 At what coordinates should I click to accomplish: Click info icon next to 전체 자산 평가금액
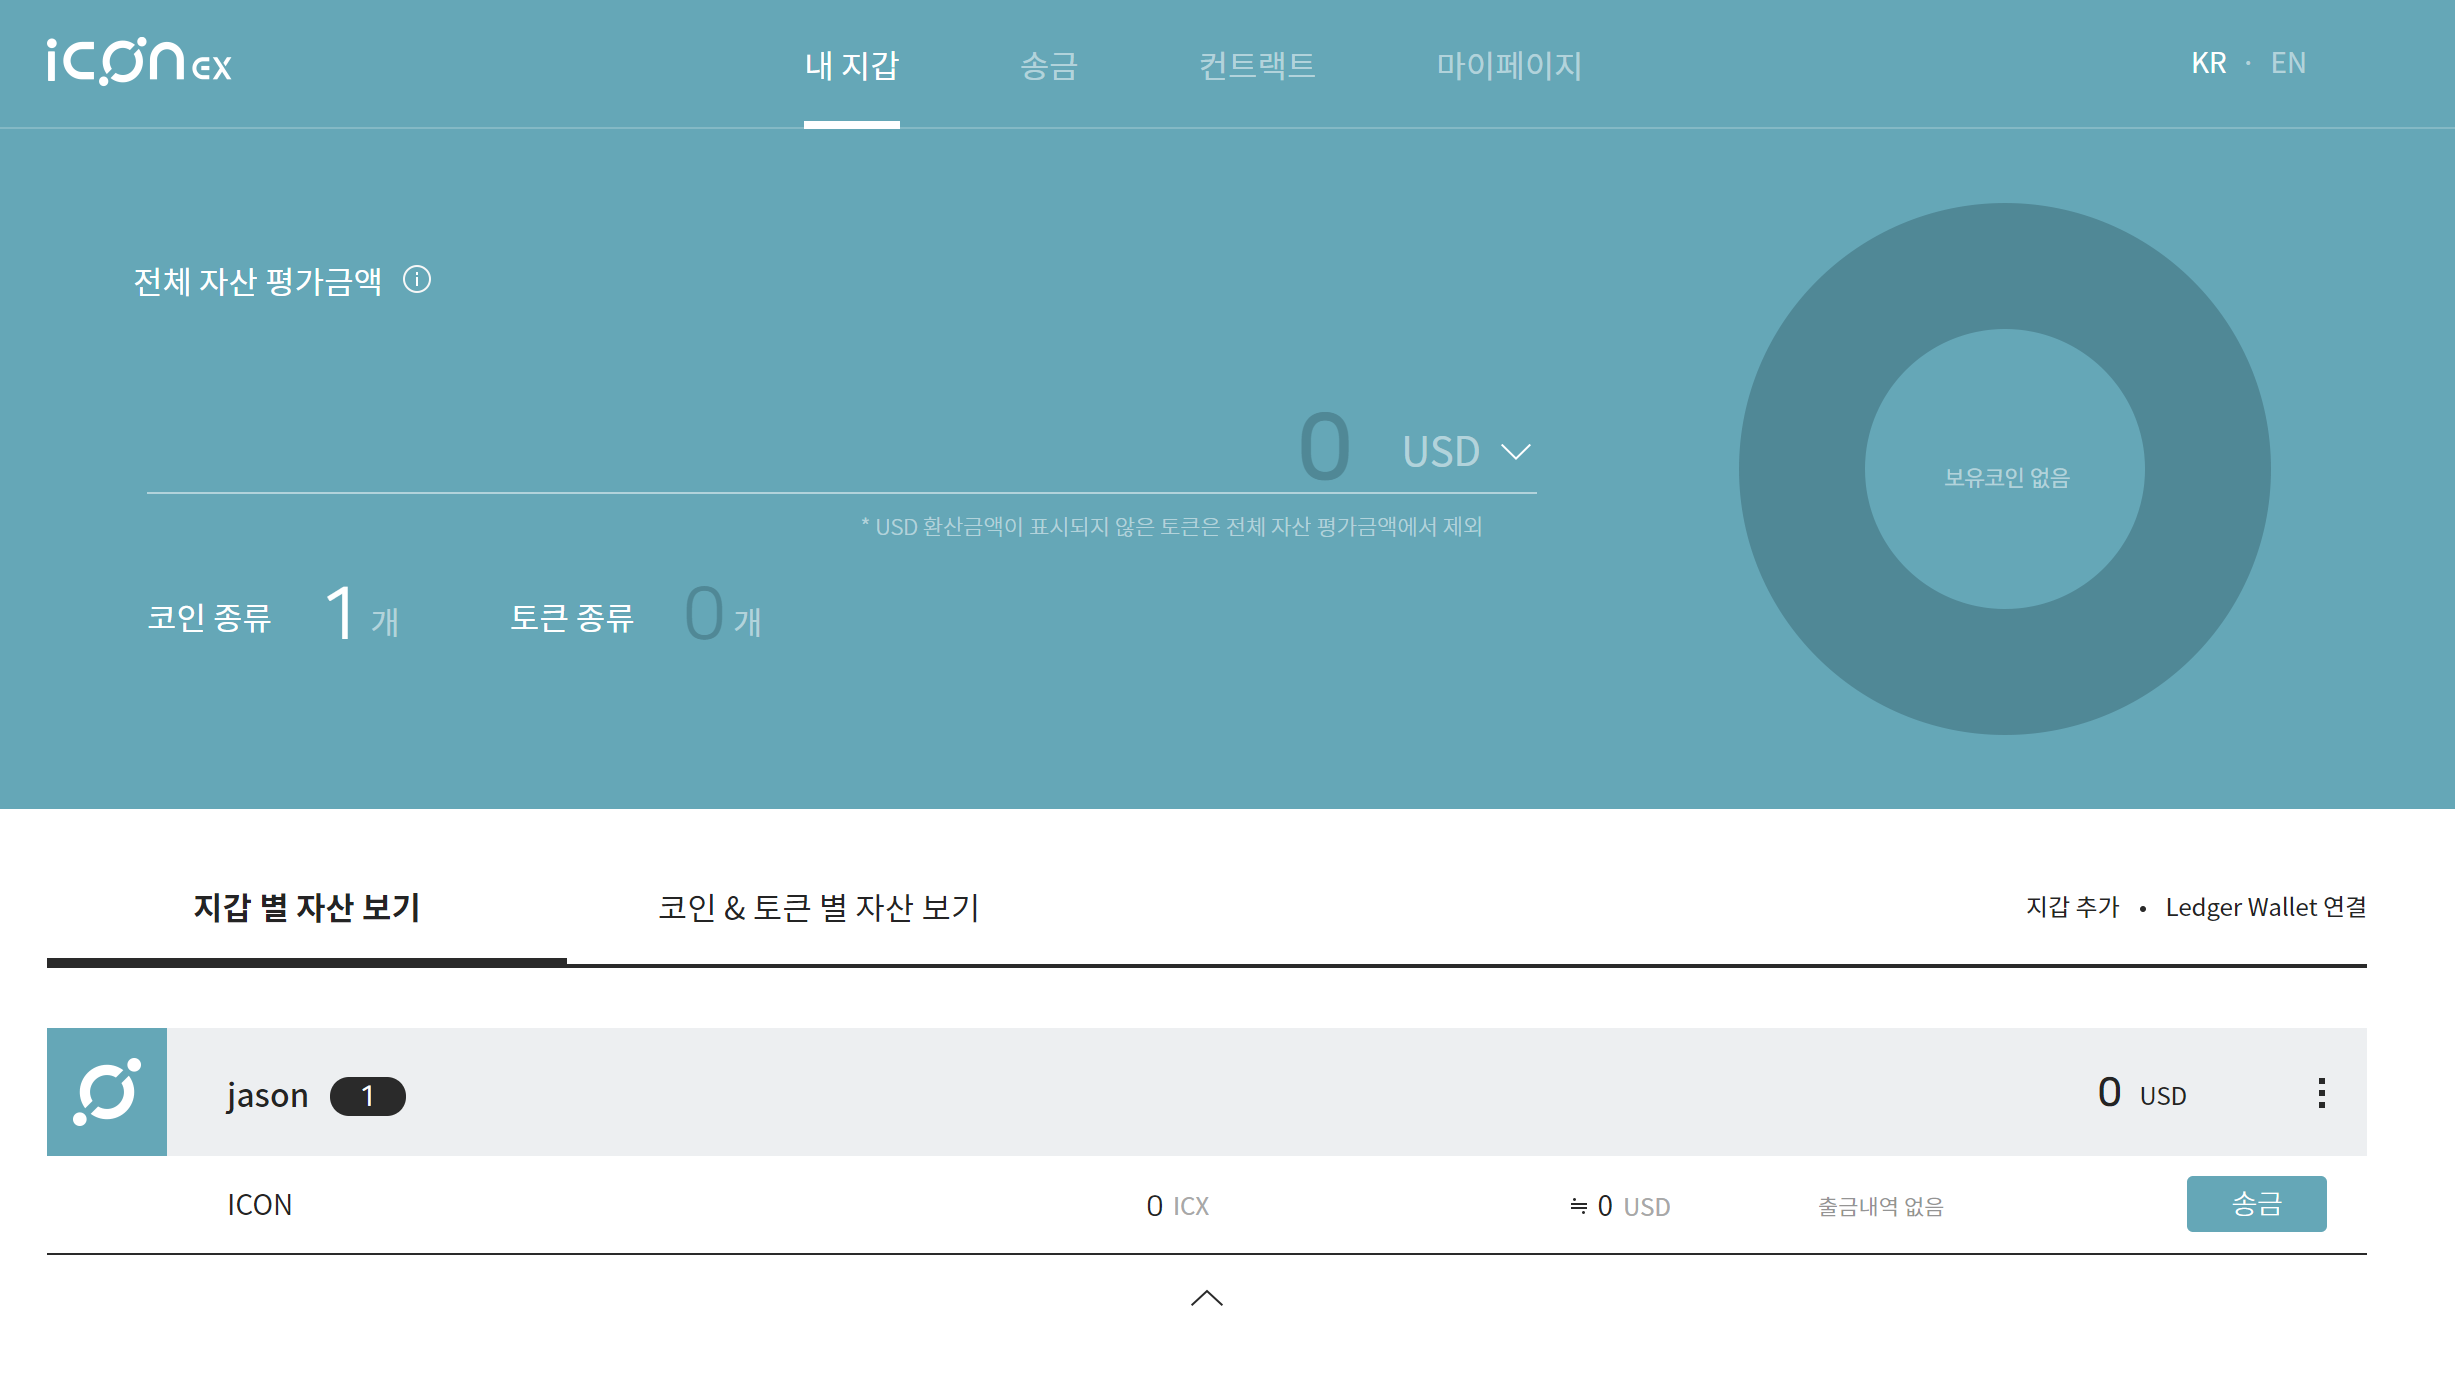point(417,280)
